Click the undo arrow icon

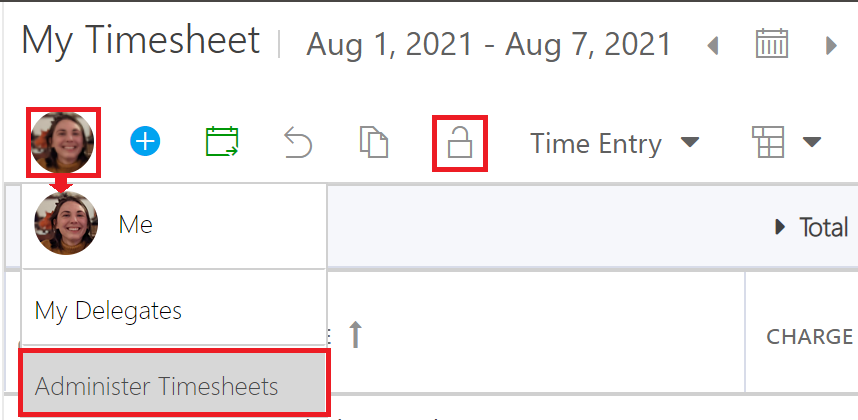pyautogui.click(x=298, y=142)
